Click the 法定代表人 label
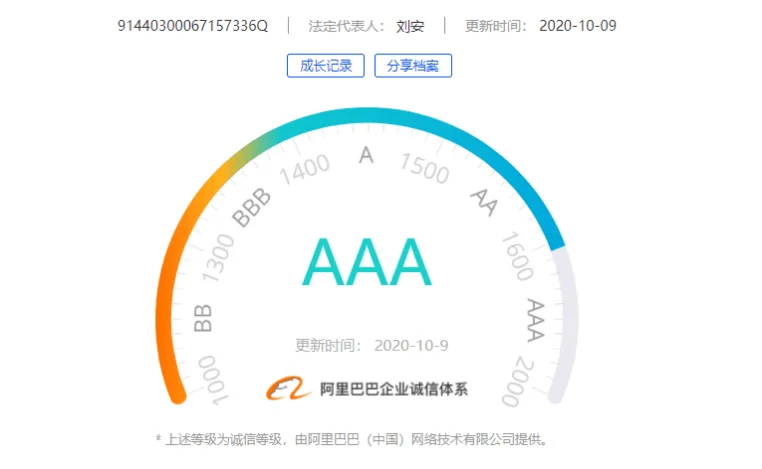Image resolution: width=762 pixels, height=469 pixels. coord(346,26)
